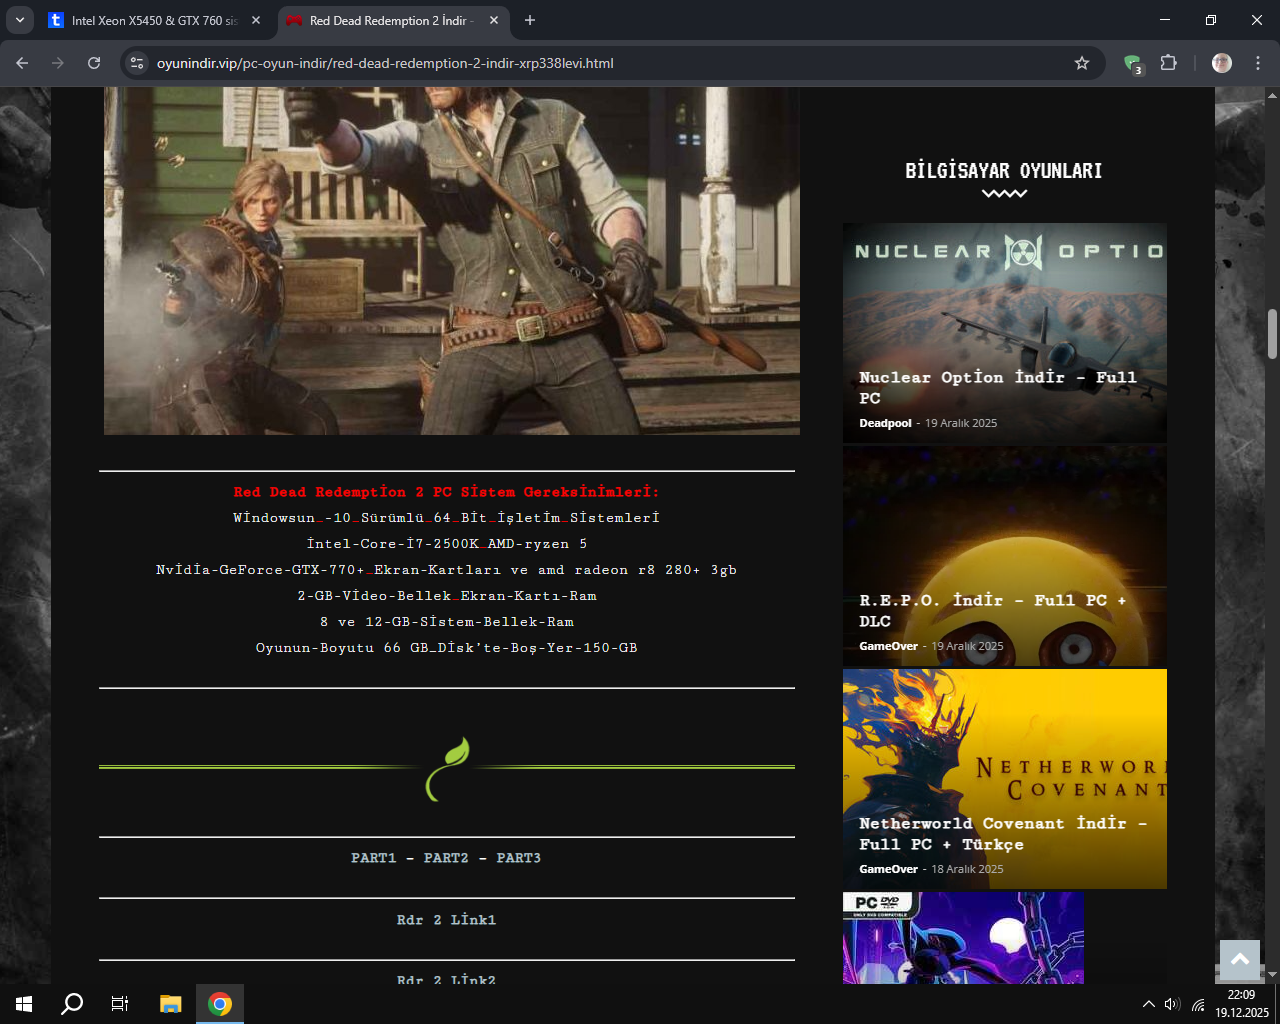Click the 2-GB-Video-Bellek requirement line

point(446,596)
